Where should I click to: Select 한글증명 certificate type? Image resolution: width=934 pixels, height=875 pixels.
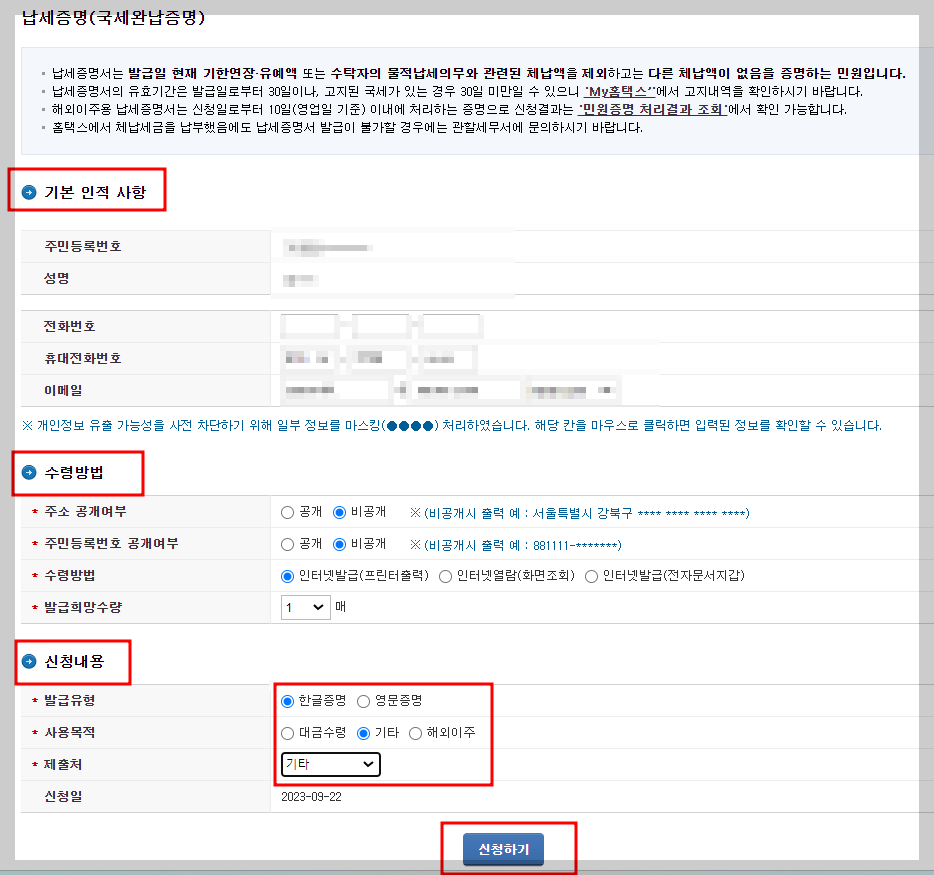tap(285, 700)
